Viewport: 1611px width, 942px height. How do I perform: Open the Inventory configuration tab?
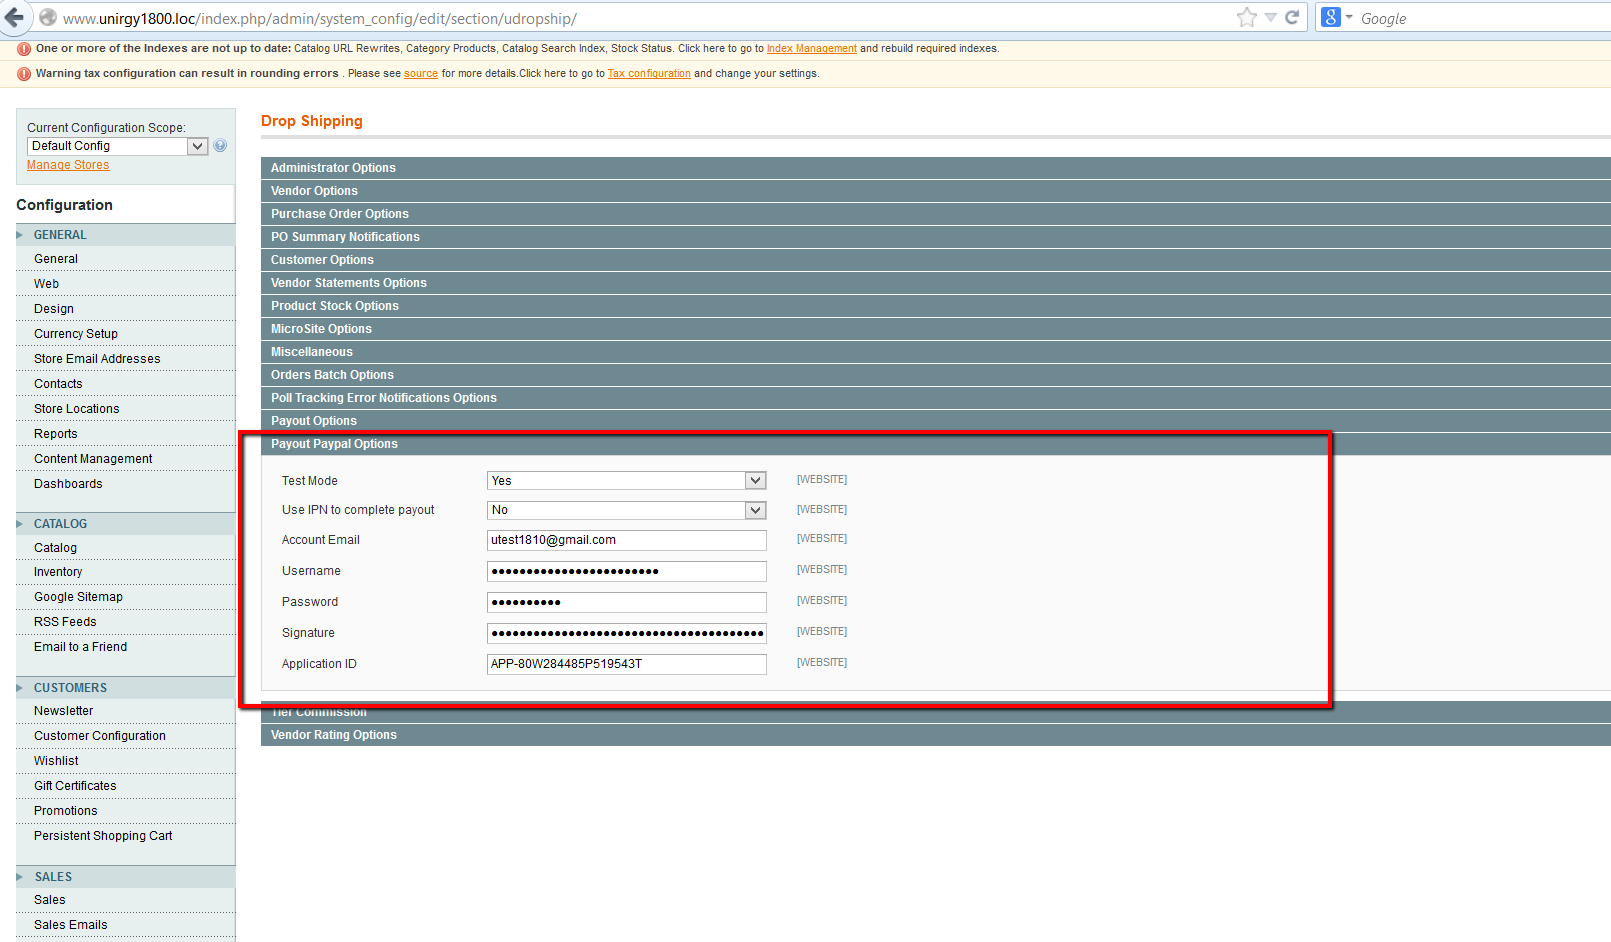(x=126, y=572)
